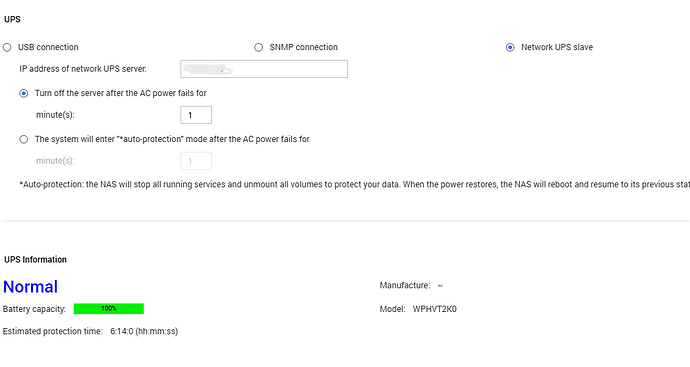
Task: Click the green battery capacity bar
Action: pos(109,309)
